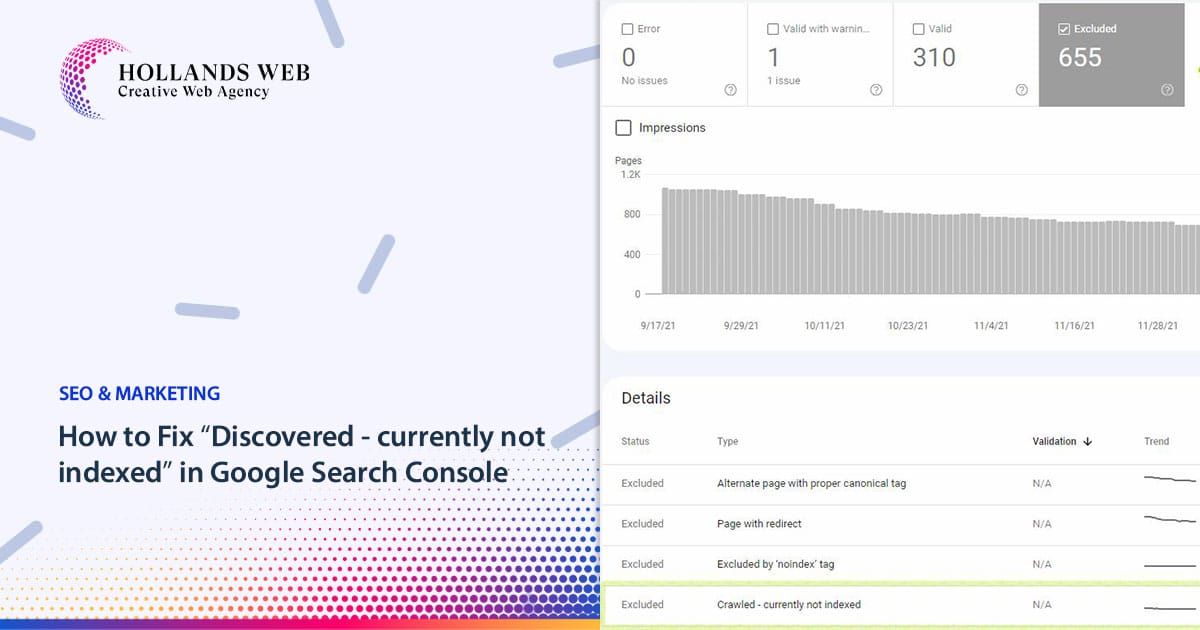Open the article title about Discovered not indexed

point(302,453)
